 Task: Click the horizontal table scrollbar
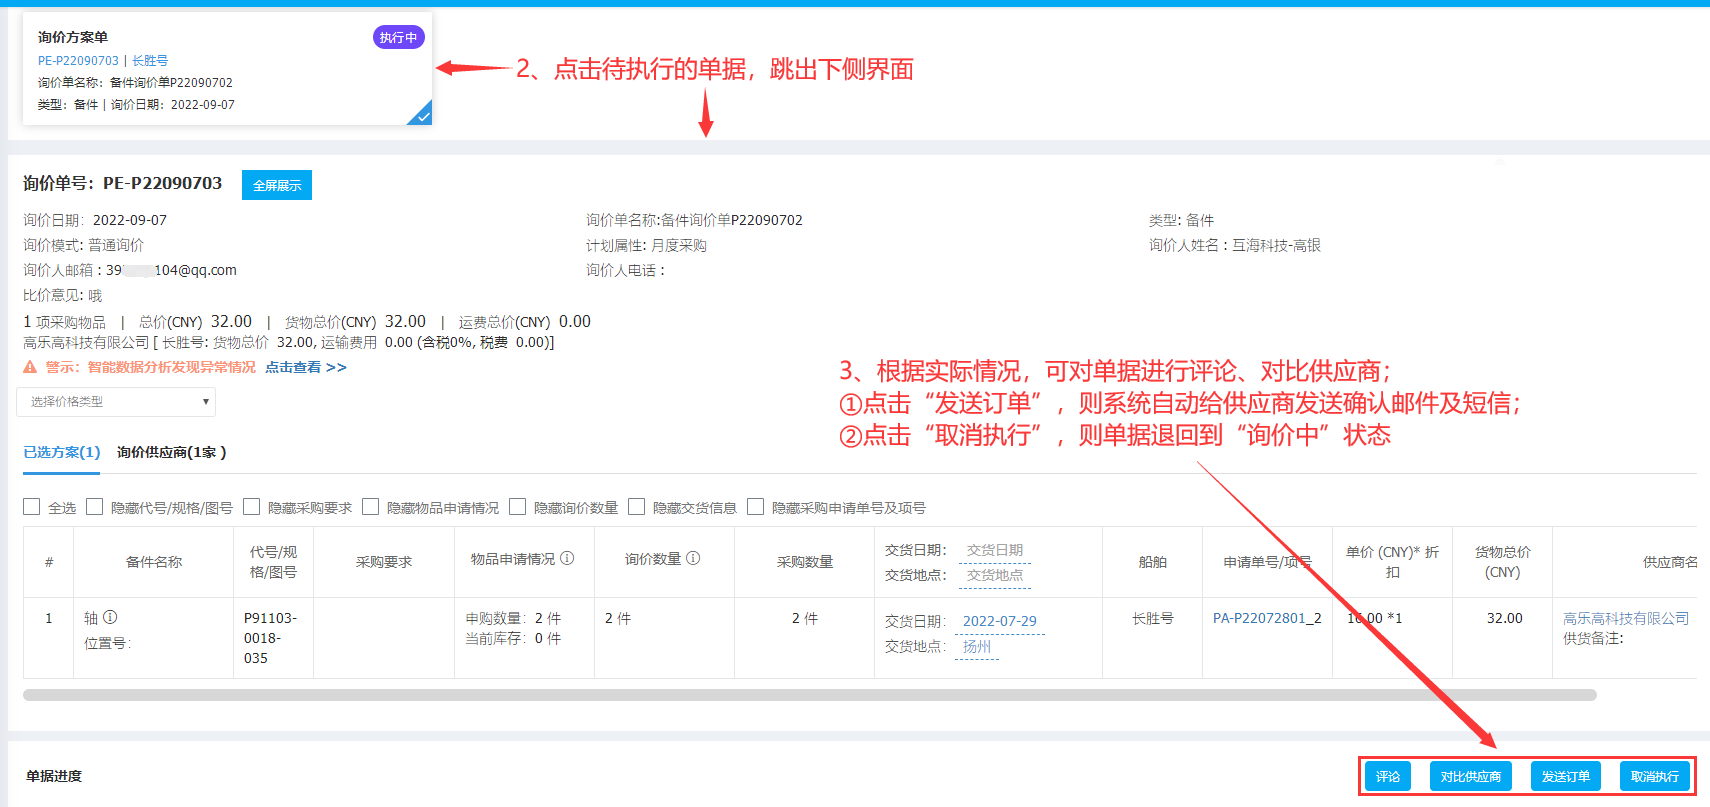(810, 694)
